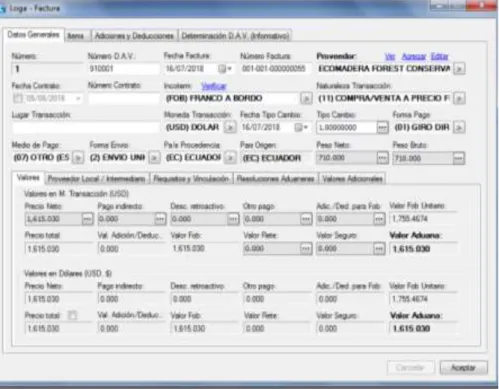The image size is (499, 389).
Task: Click the Verificar link beside Incoterm
Action: [x=214, y=86]
